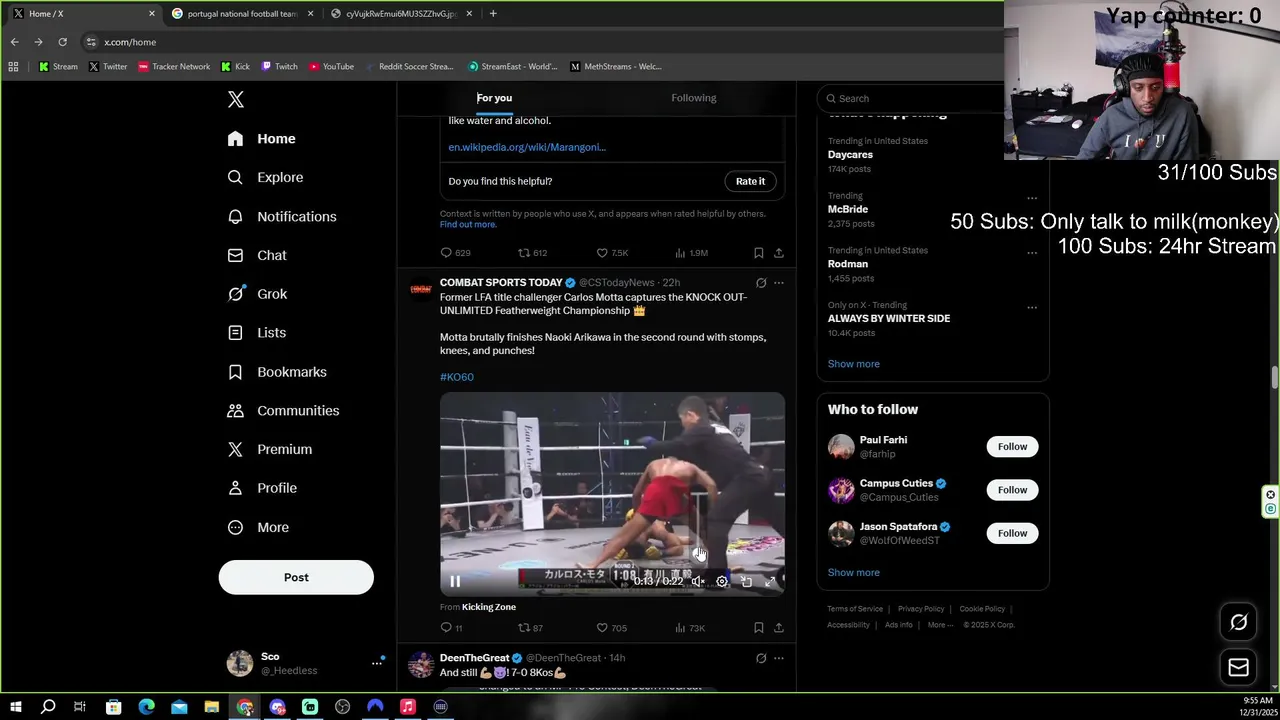
Task: Bookmark the post with 7.5K likes
Action: (x=759, y=253)
